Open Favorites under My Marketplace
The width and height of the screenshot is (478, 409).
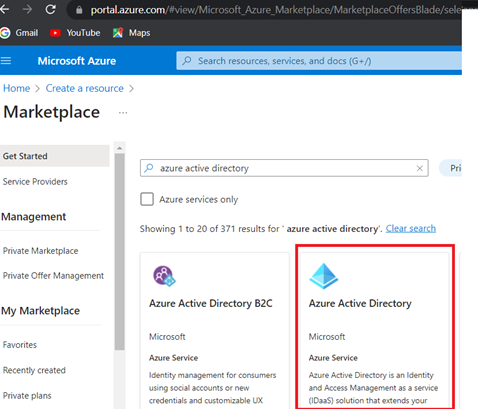[x=20, y=345]
